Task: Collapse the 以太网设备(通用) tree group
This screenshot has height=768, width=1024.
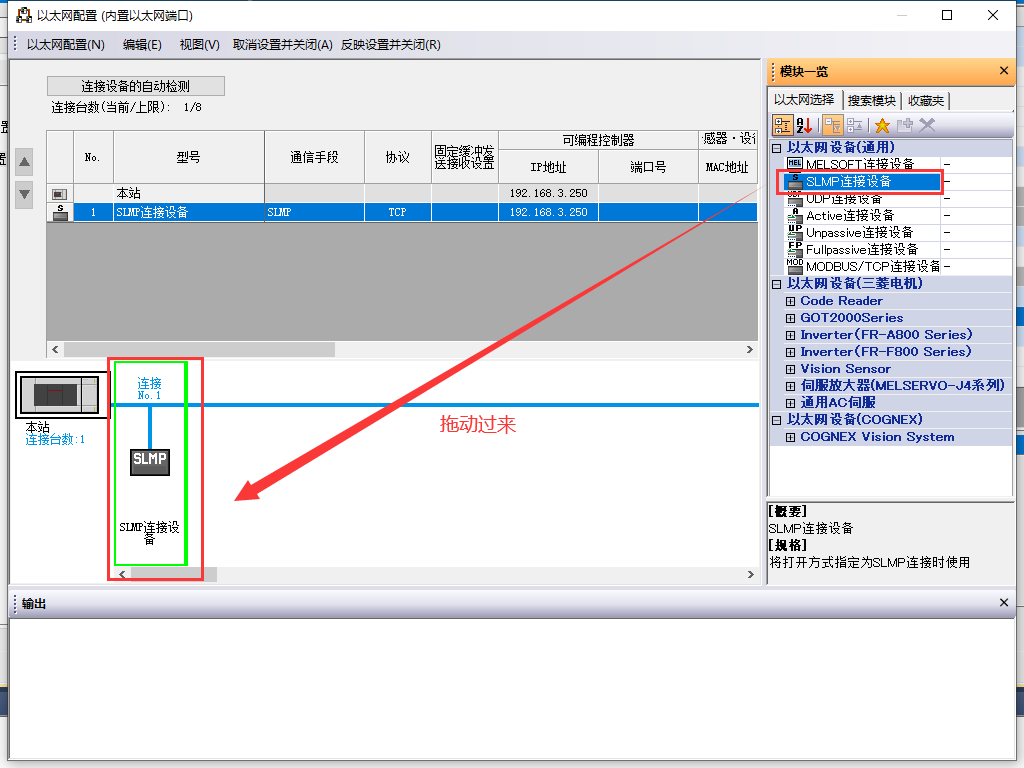Action: pyautogui.click(x=776, y=148)
